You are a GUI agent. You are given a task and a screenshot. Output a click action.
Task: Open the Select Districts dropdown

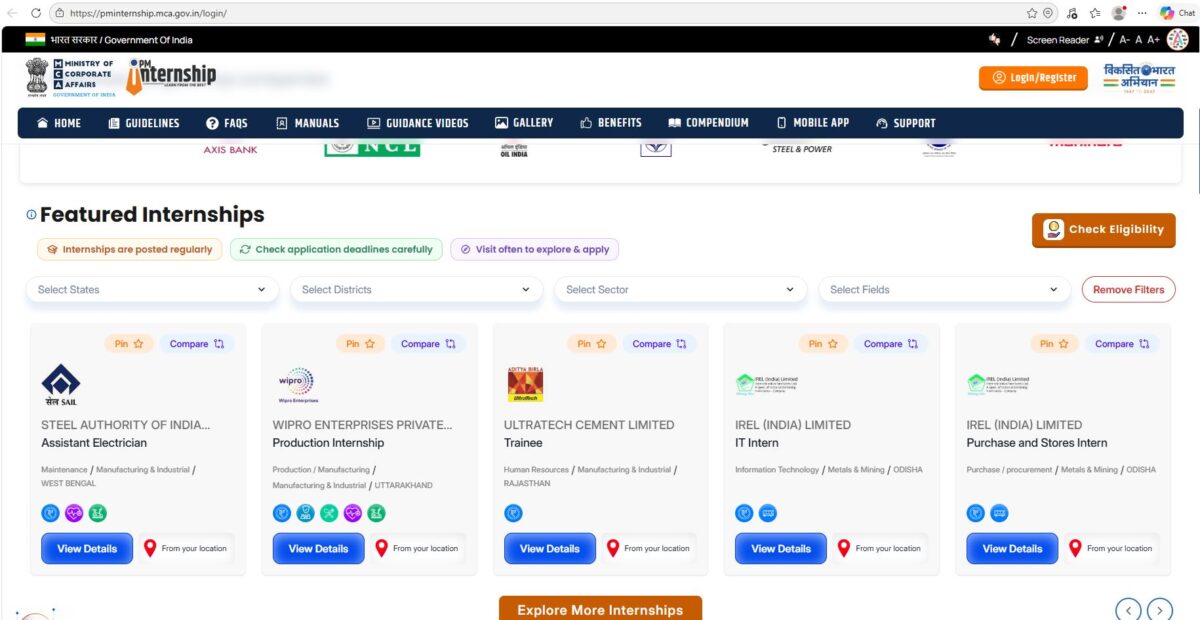[x=416, y=290]
